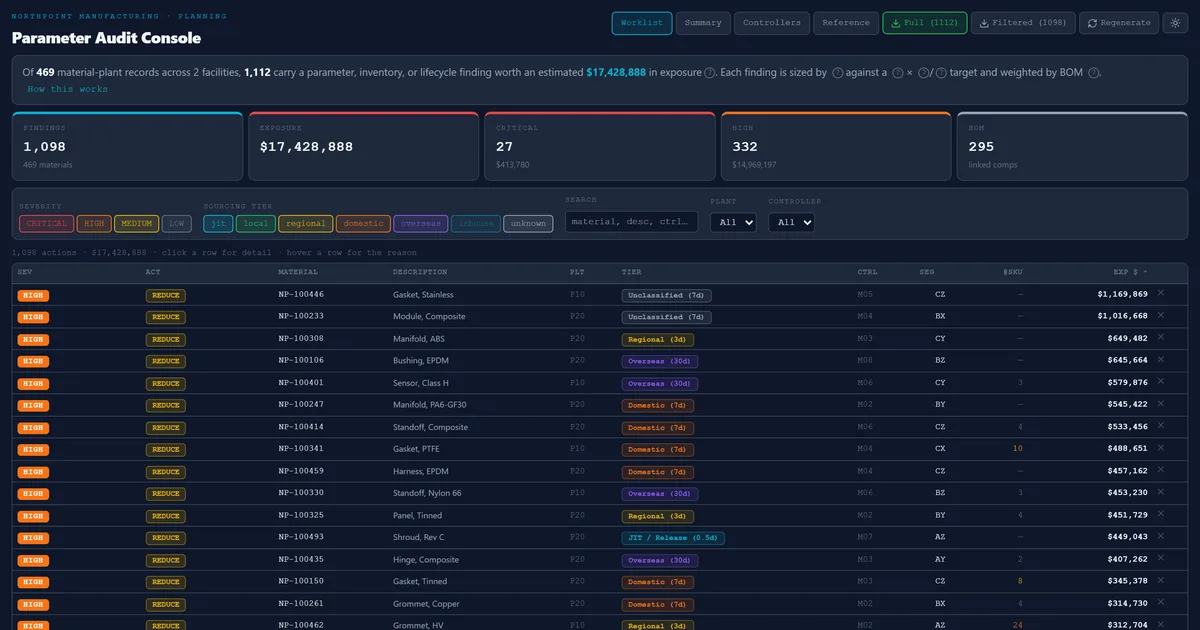Image resolution: width=1200 pixels, height=630 pixels.
Task: Dismiss the NP-100150 Gasket, Tinned row
Action: [1161, 580]
